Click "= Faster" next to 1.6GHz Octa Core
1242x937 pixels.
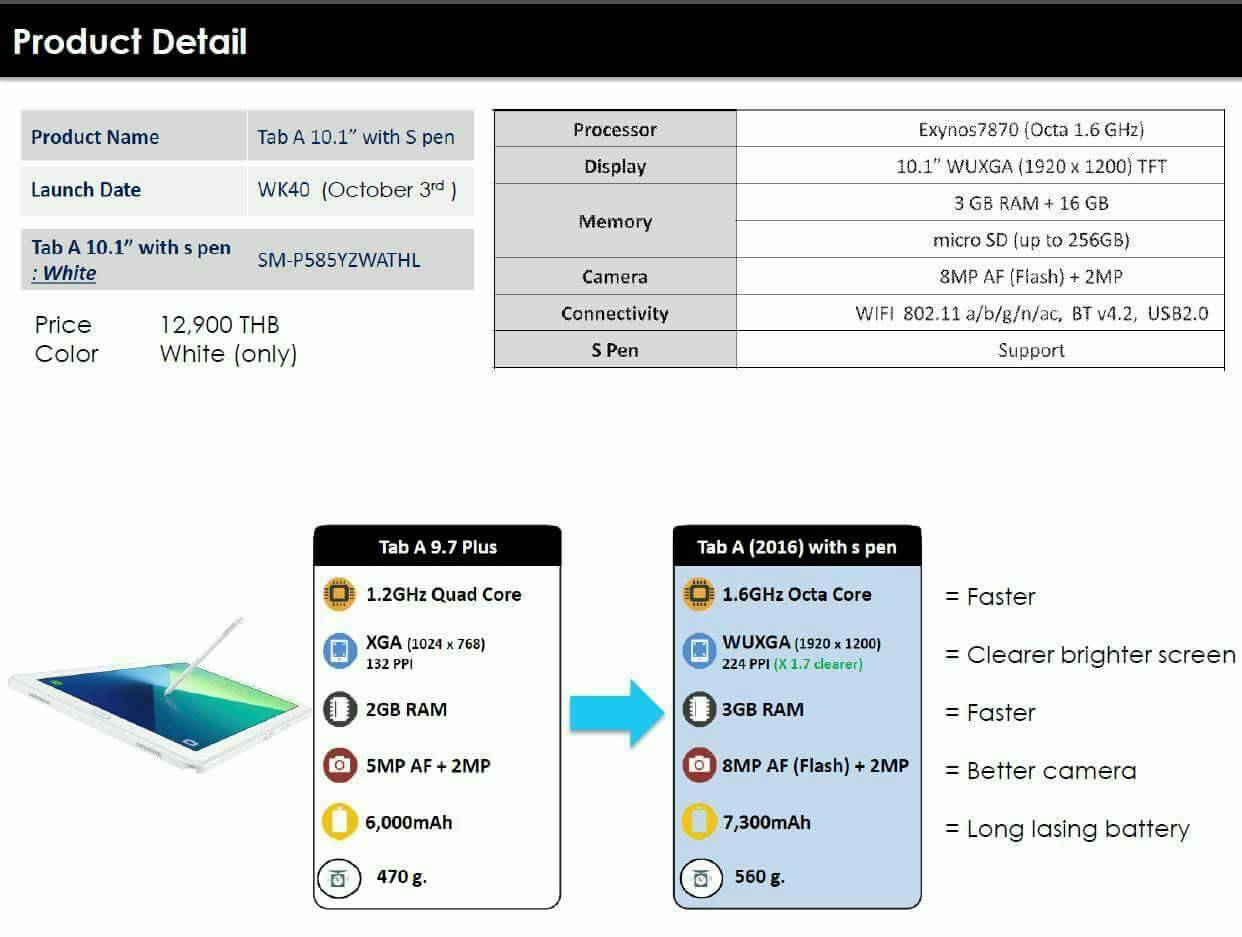pos(990,597)
